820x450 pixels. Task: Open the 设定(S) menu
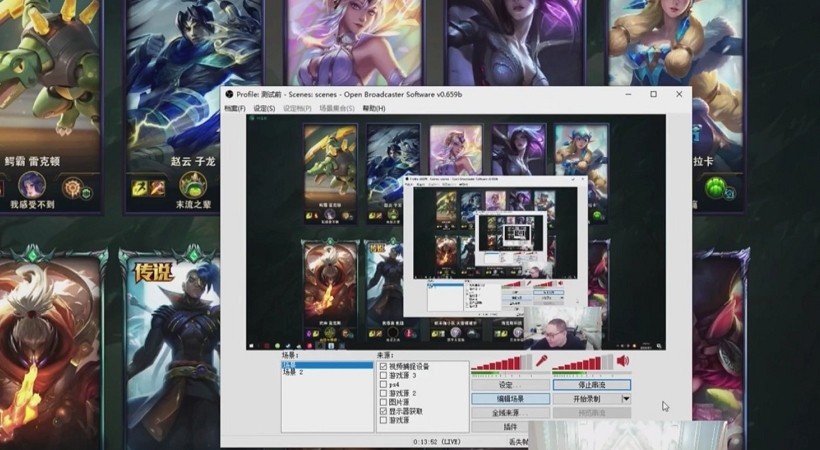(x=264, y=108)
